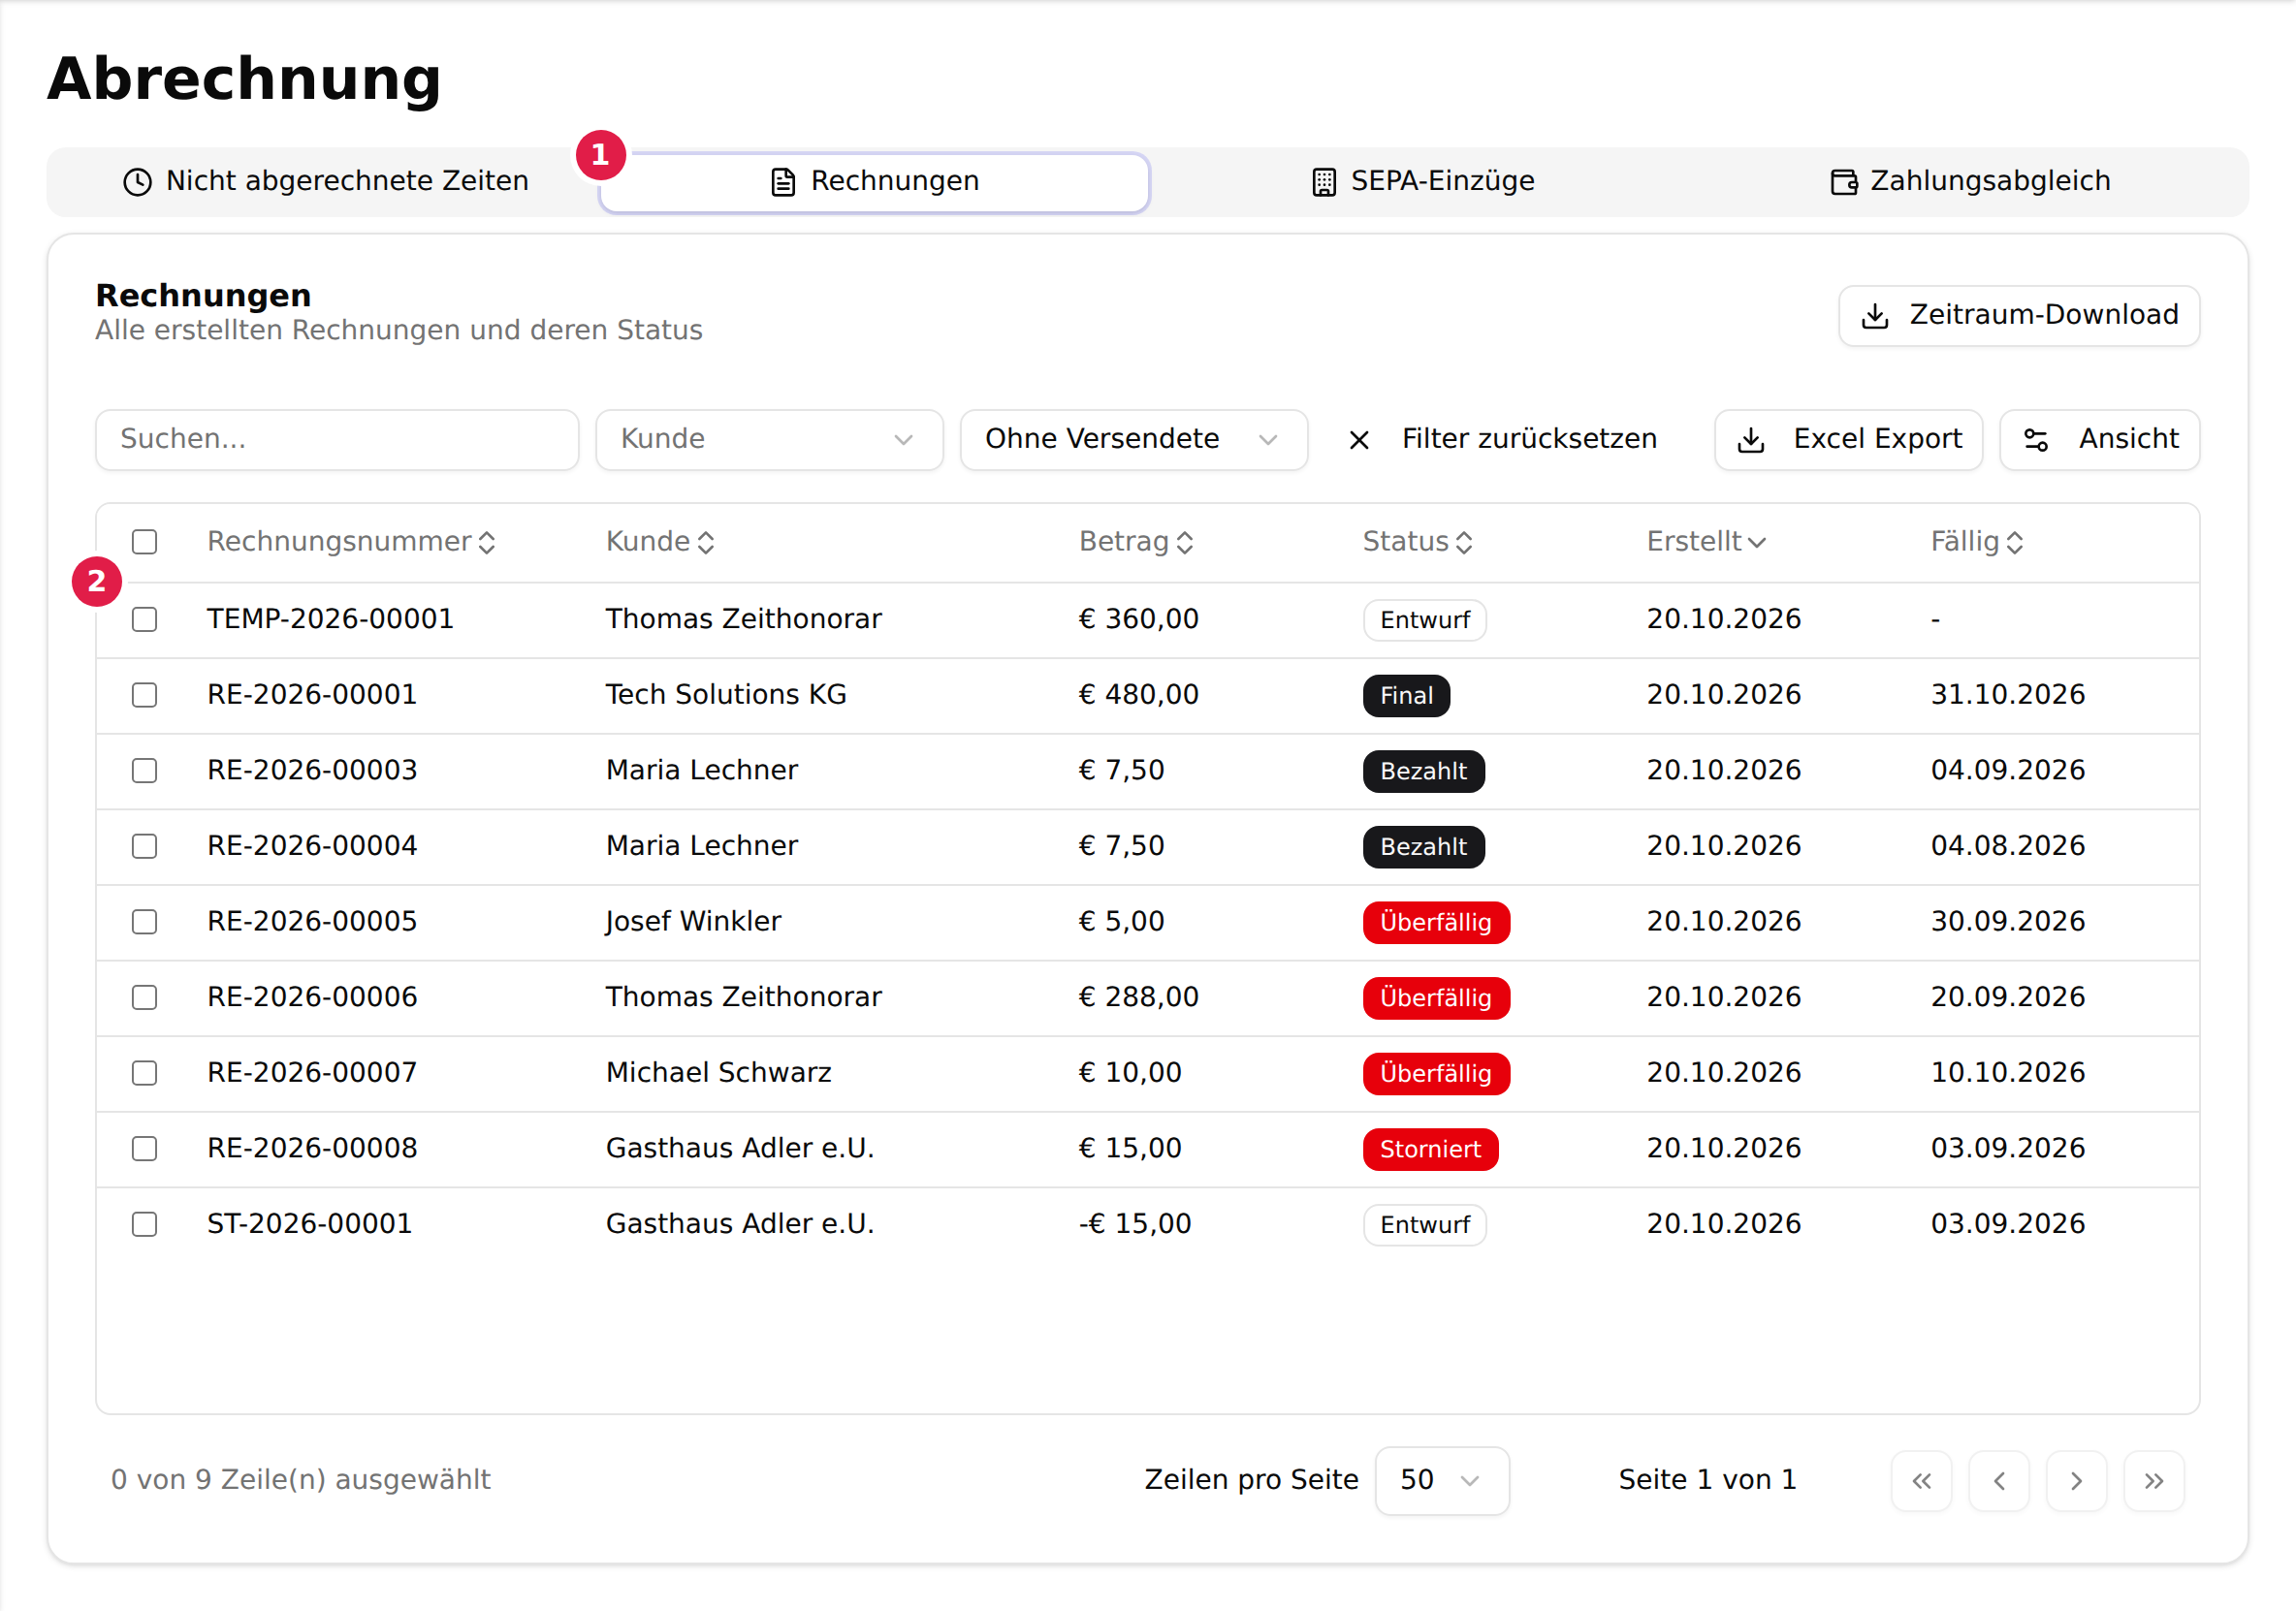Image resolution: width=2296 pixels, height=1611 pixels.
Task: Click the Zeitraum-Download button
Action: 2018,315
